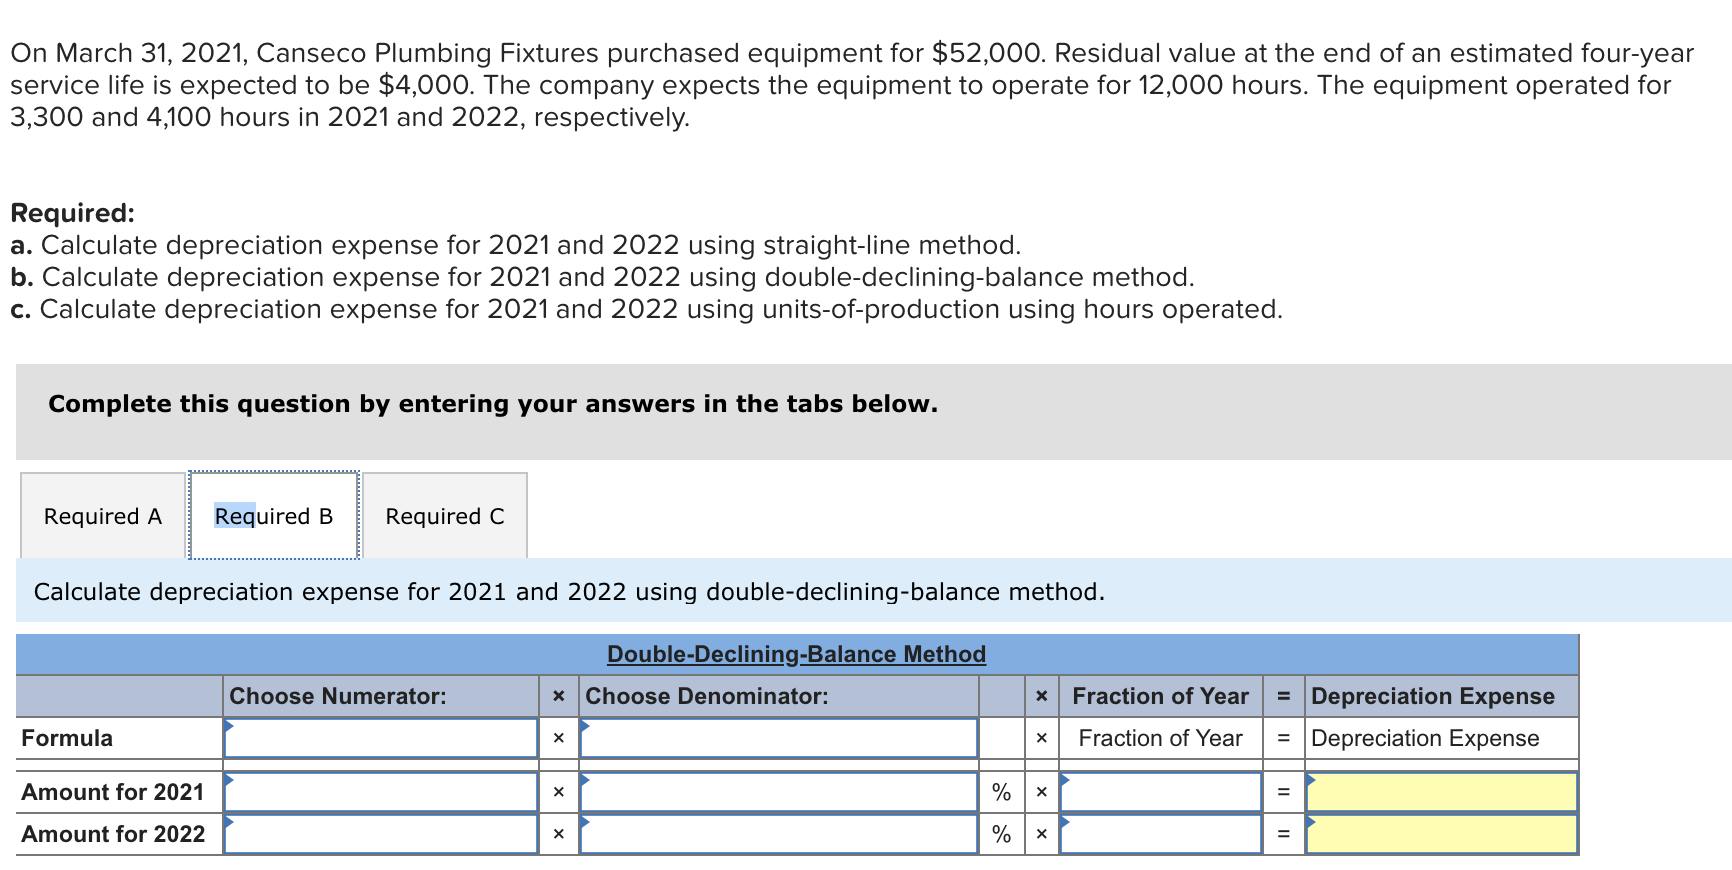Screen dimensions: 1732x870
Task: Open the Fraction of Year dropdown for 2021
Action: pos(1160,791)
